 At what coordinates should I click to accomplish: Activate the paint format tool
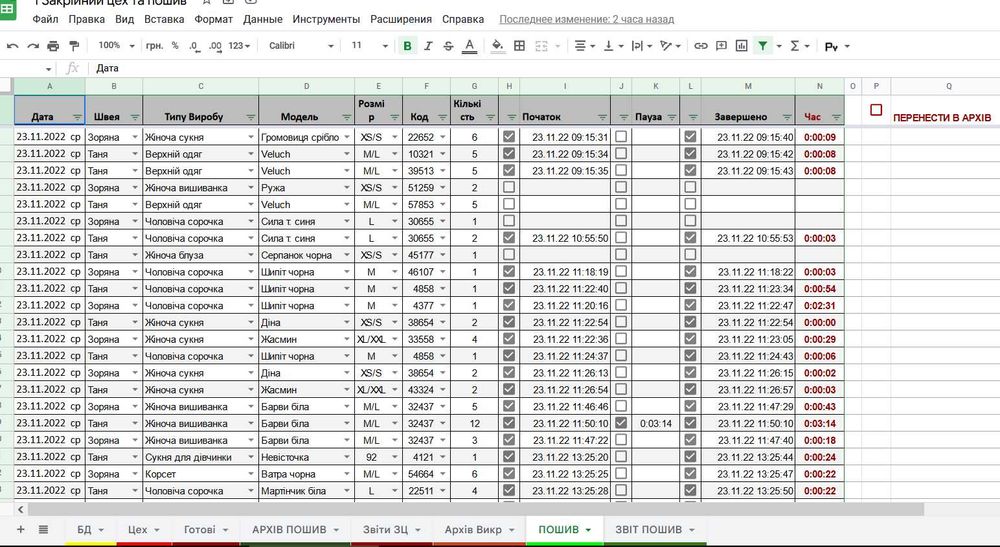(74, 46)
